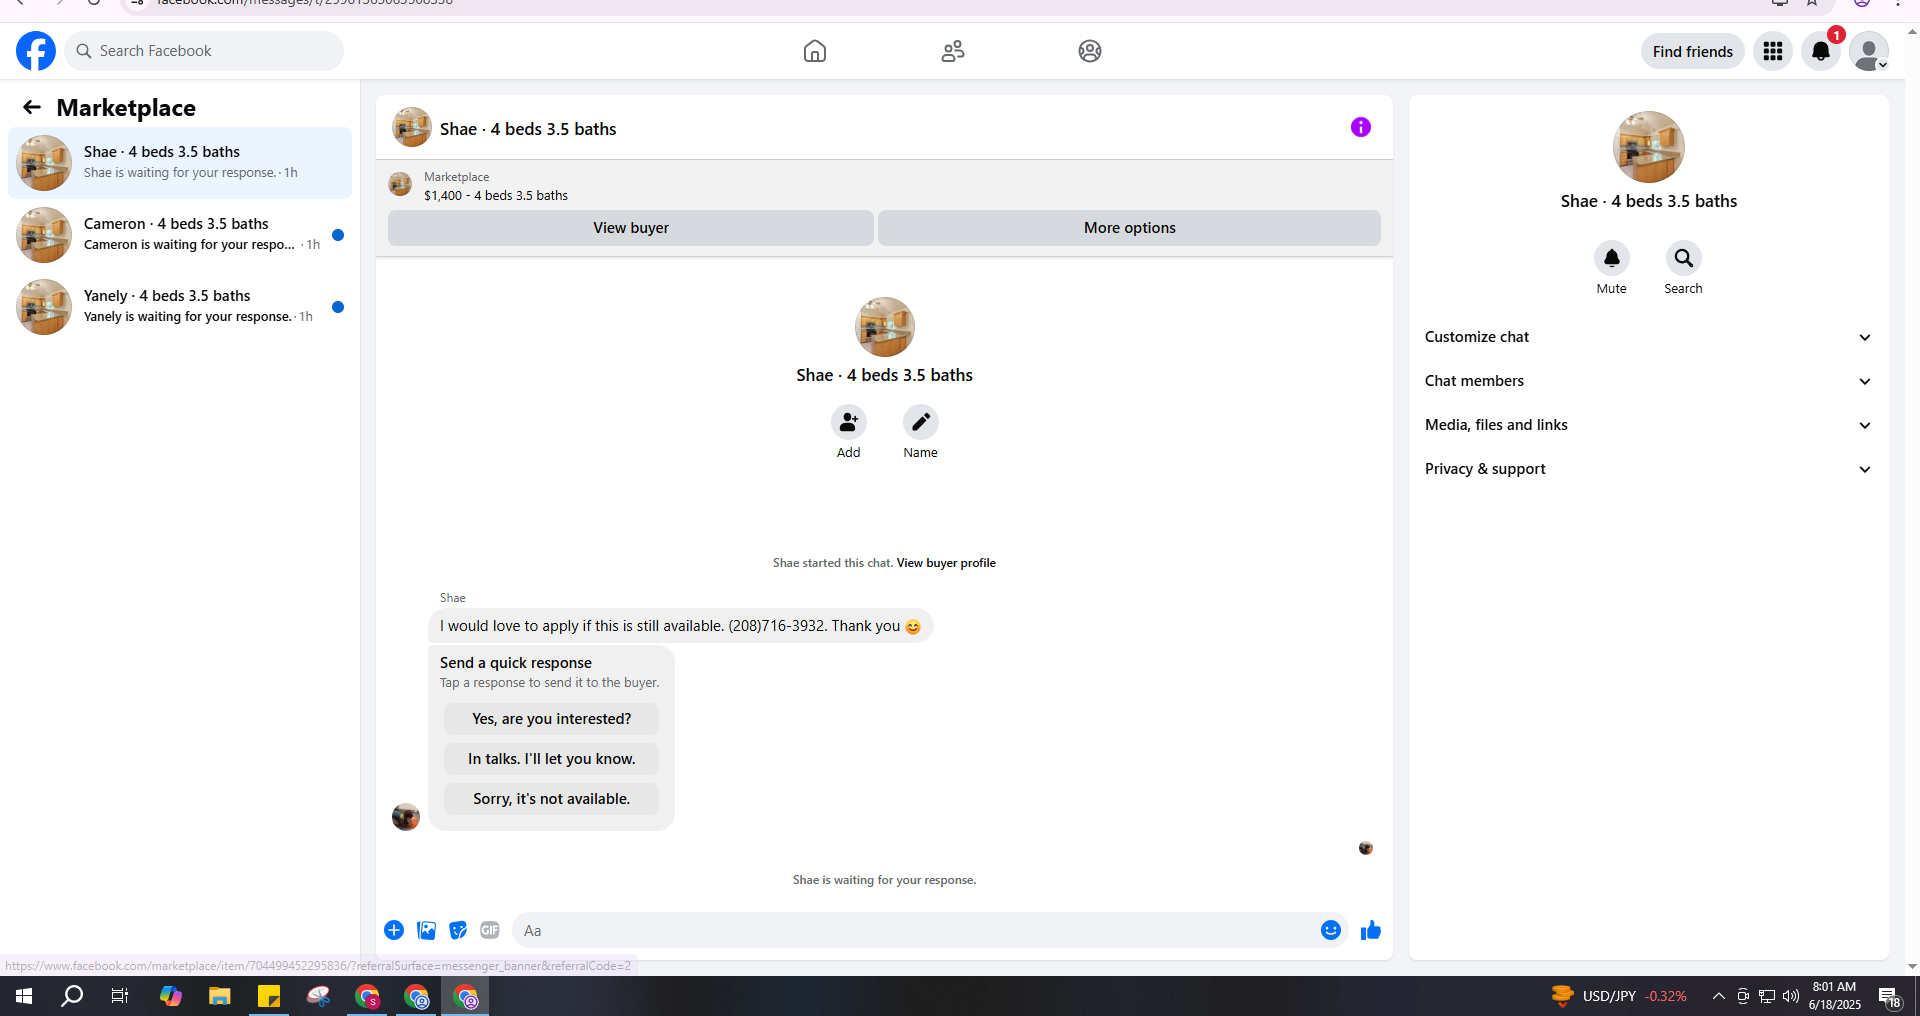Open the volume control in system tray

coord(1791,996)
